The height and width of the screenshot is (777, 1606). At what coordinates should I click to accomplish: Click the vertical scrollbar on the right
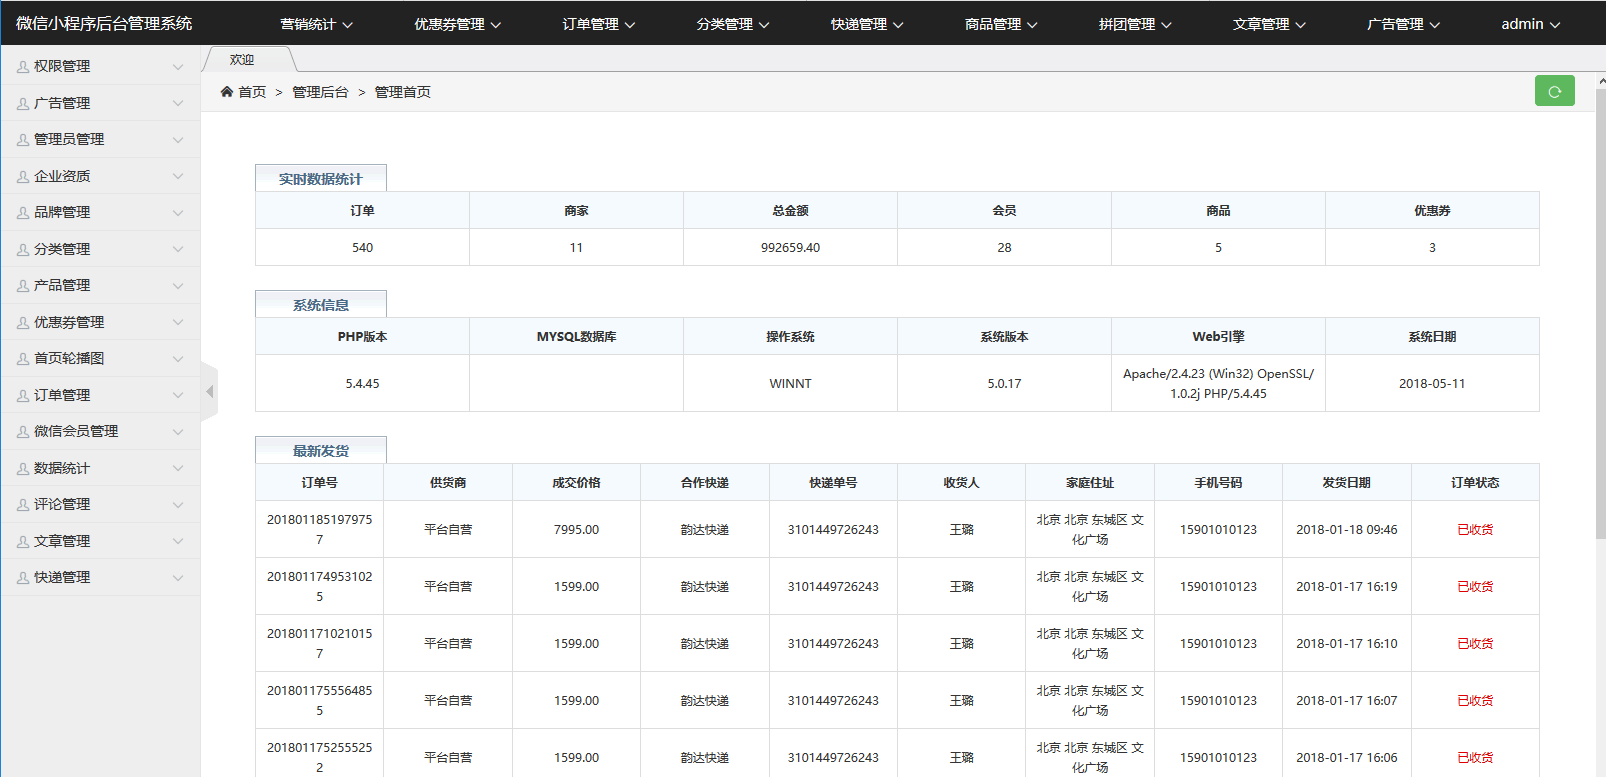pos(1600,300)
